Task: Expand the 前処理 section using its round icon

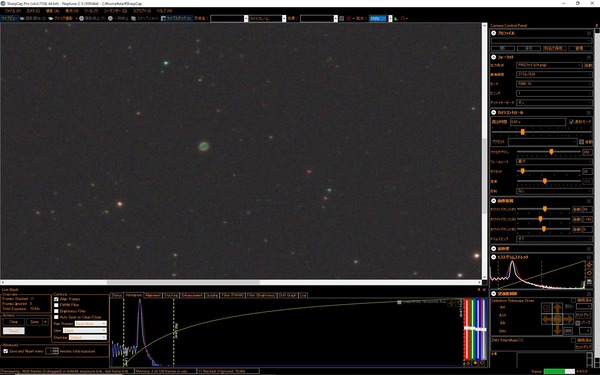Action: [494, 249]
